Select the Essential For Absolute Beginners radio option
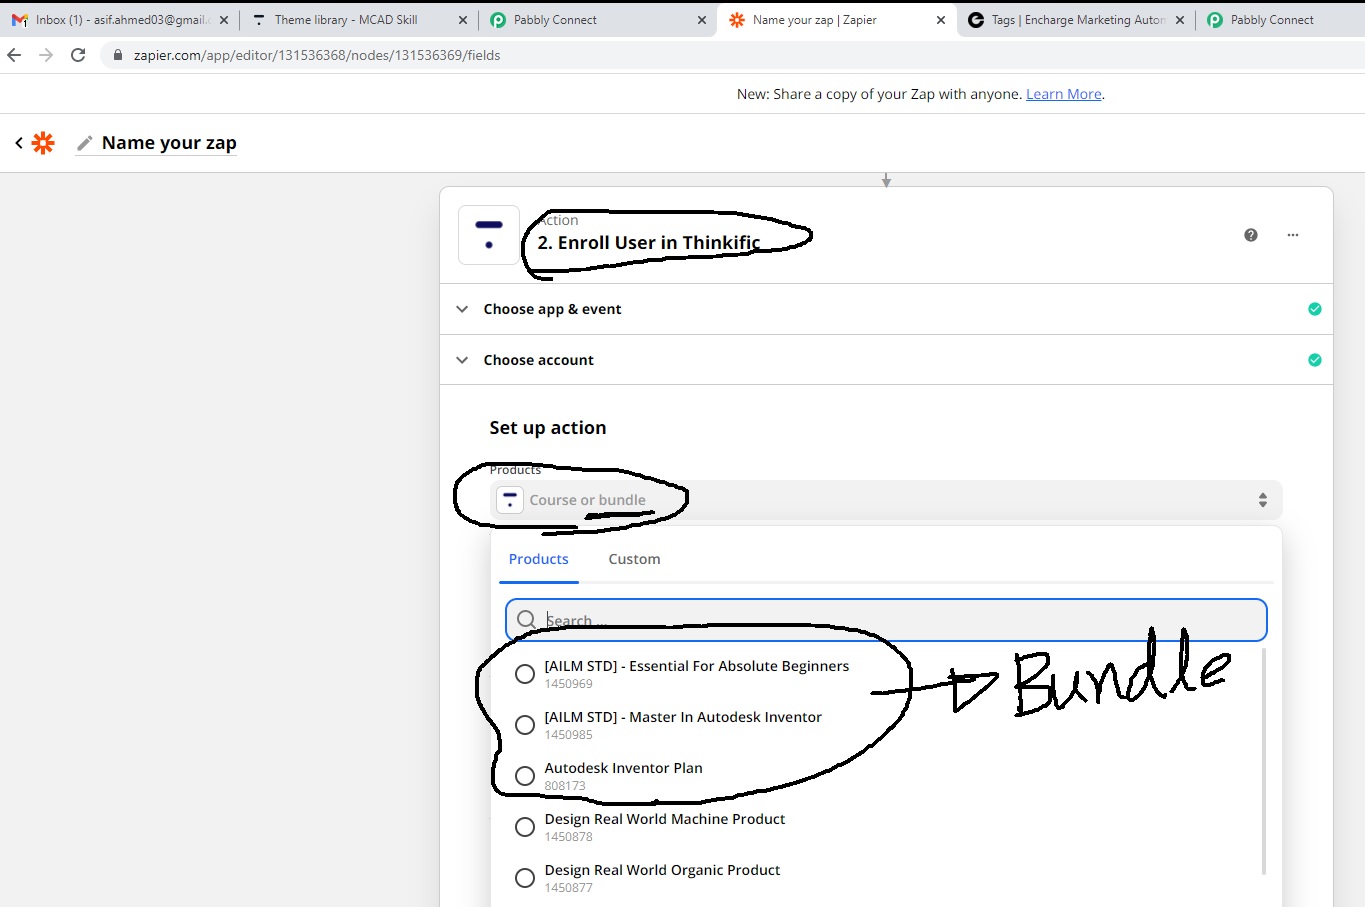This screenshot has height=907, width=1365. tap(525, 674)
